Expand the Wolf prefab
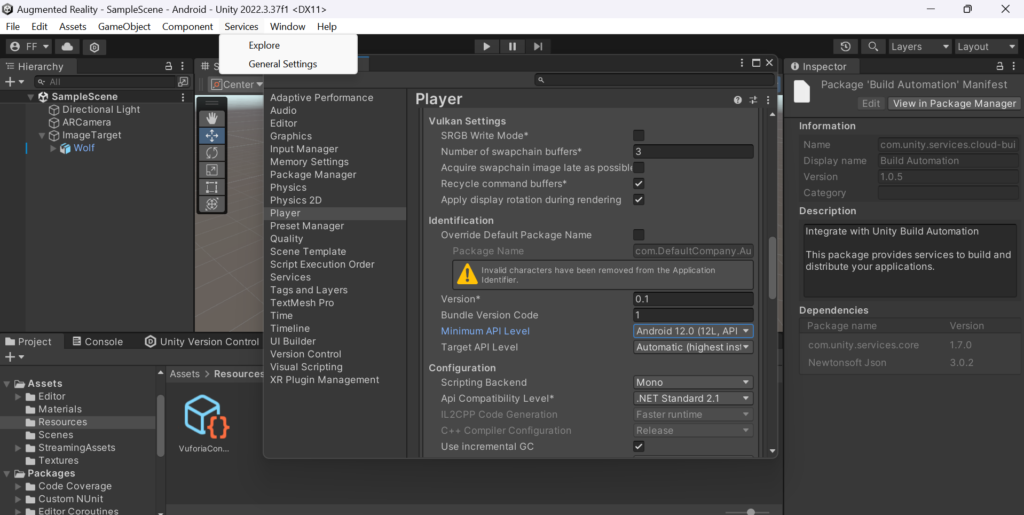This screenshot has width=1024, height=515. click(x=54, y=148)
